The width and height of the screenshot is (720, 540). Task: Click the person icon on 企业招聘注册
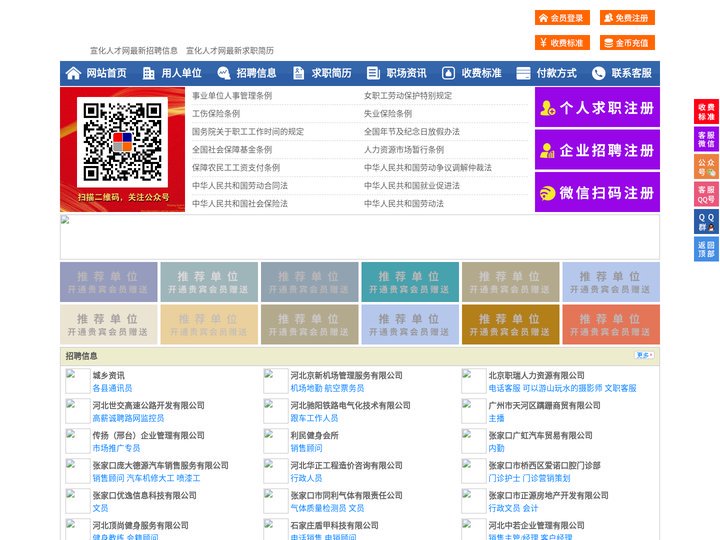[547, 150]
